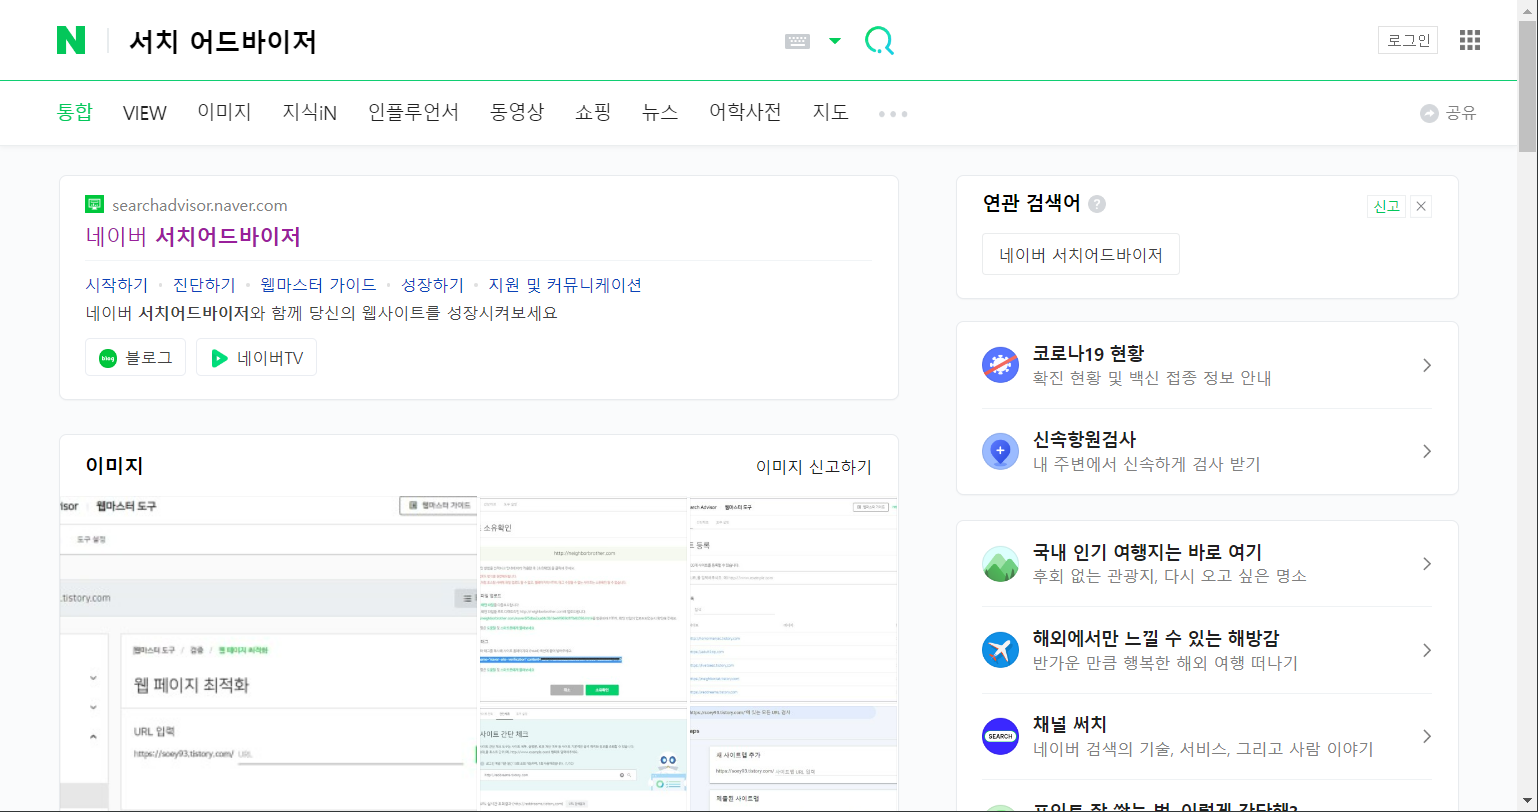Open the 어학사전 tab
The width and height of the screenshot is (1538, 812).
pos(745,112)
